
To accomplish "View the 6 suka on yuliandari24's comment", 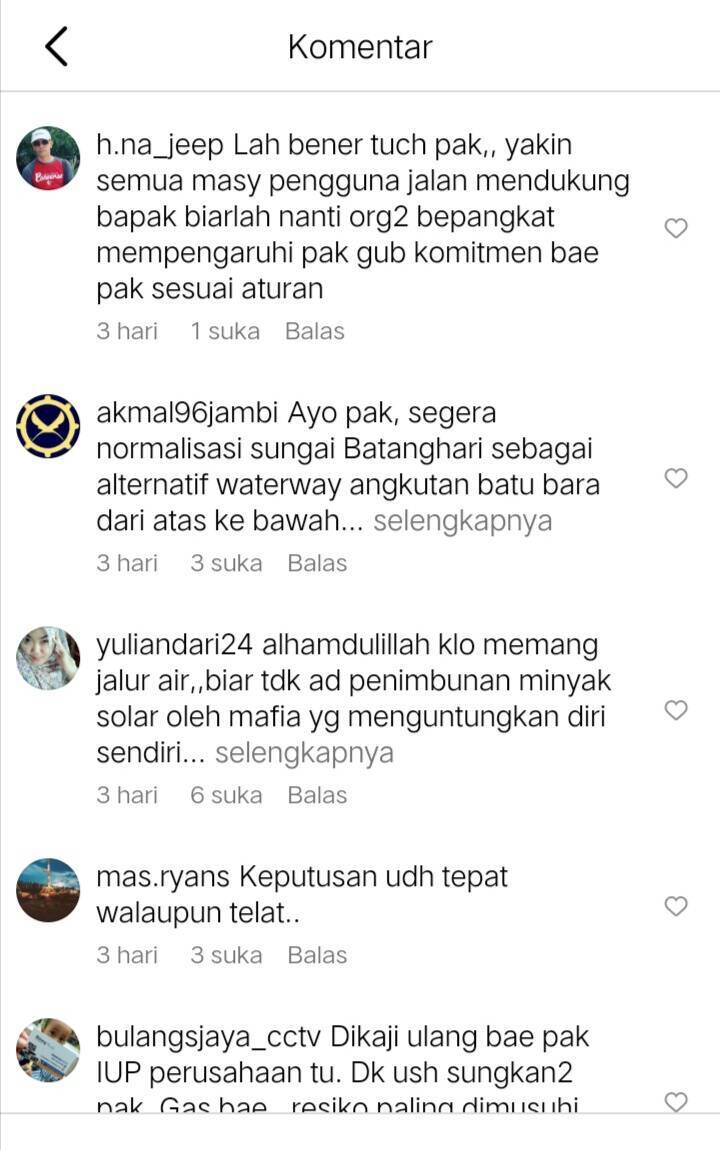I will (x=226, y=795).
